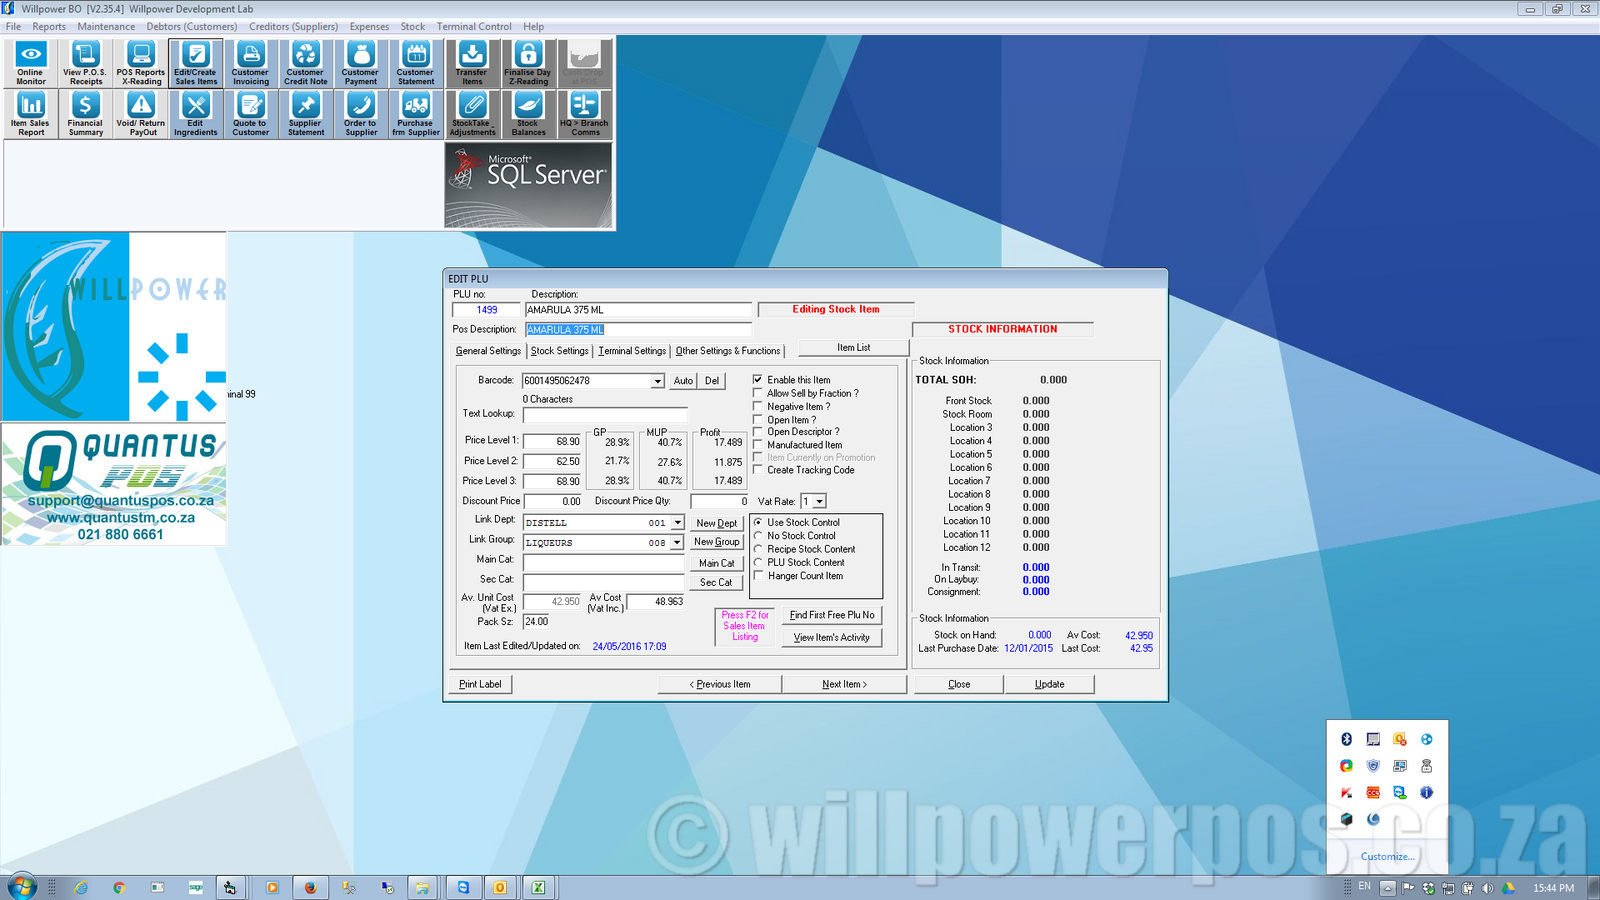
Task: Open the Link Dept dropdown arrow
Action: [x=677, y=523]
